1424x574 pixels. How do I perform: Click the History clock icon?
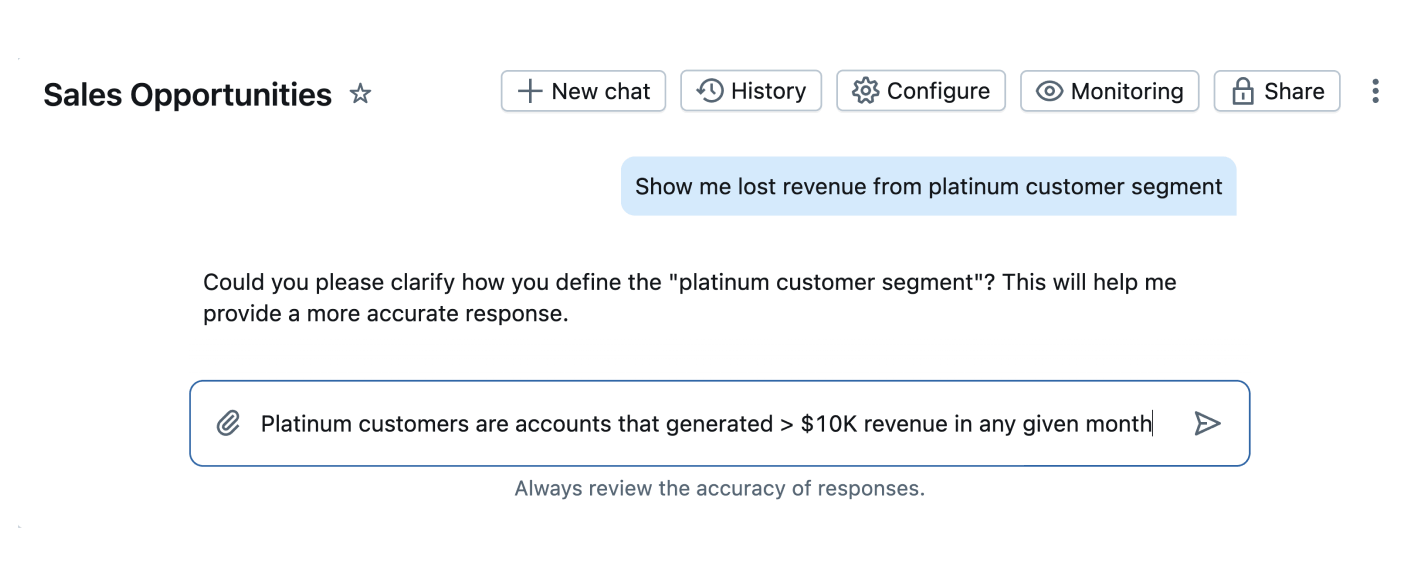click(x=710, y=91)
